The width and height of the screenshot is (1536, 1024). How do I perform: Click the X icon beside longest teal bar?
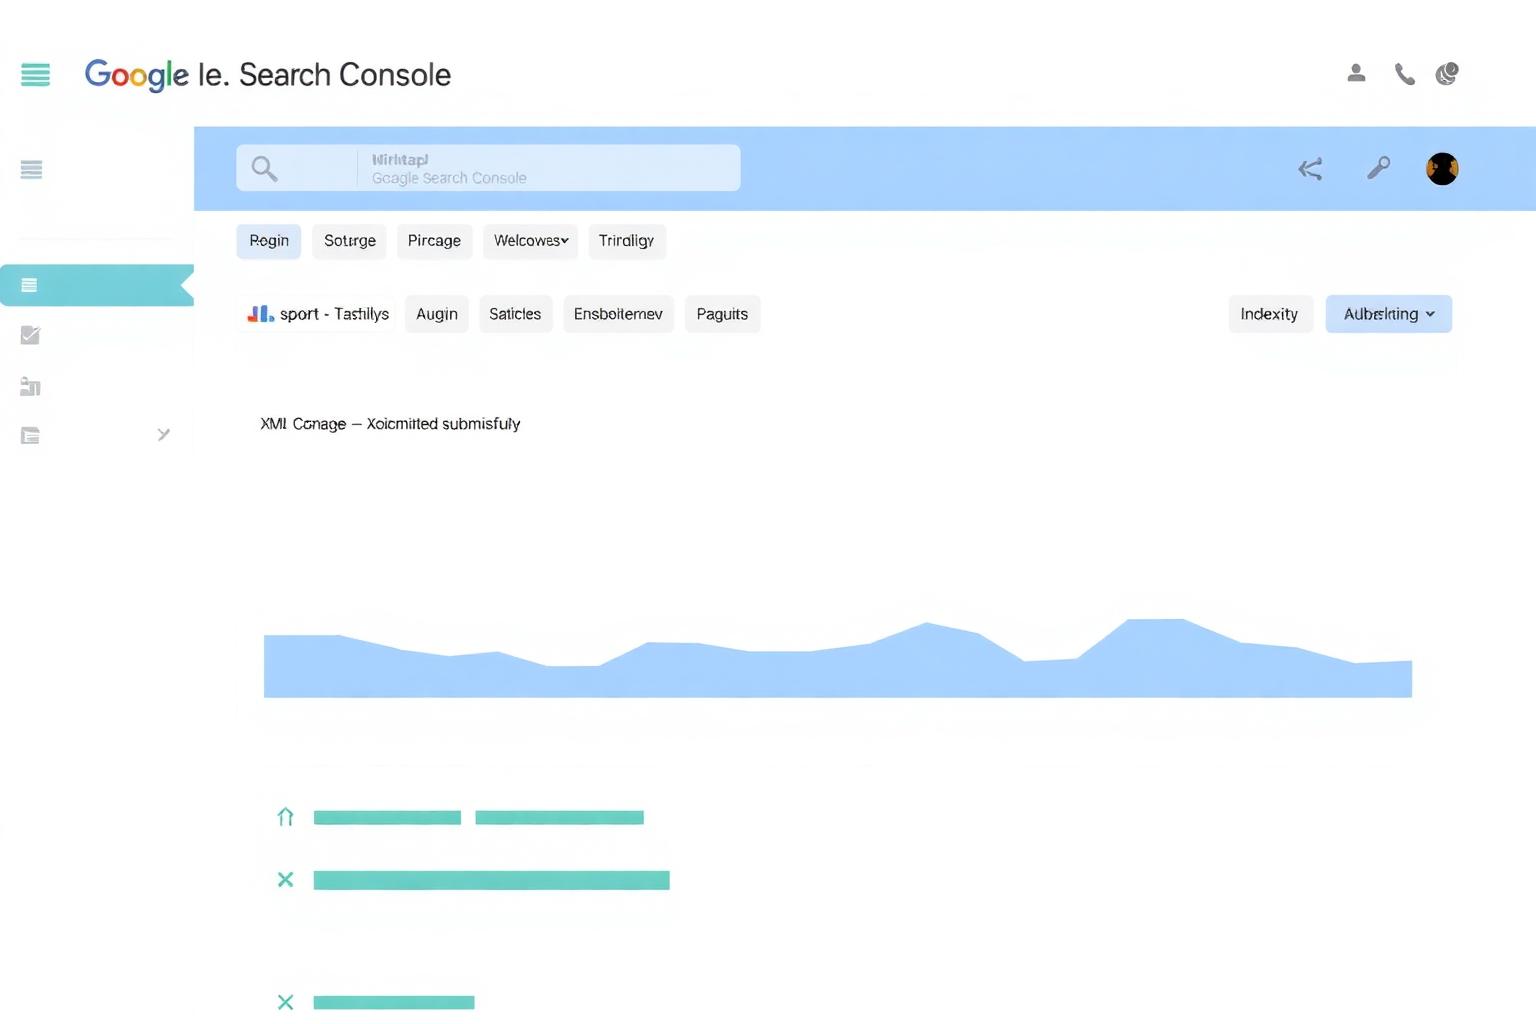pyautogui.click(x=285, y=880)
